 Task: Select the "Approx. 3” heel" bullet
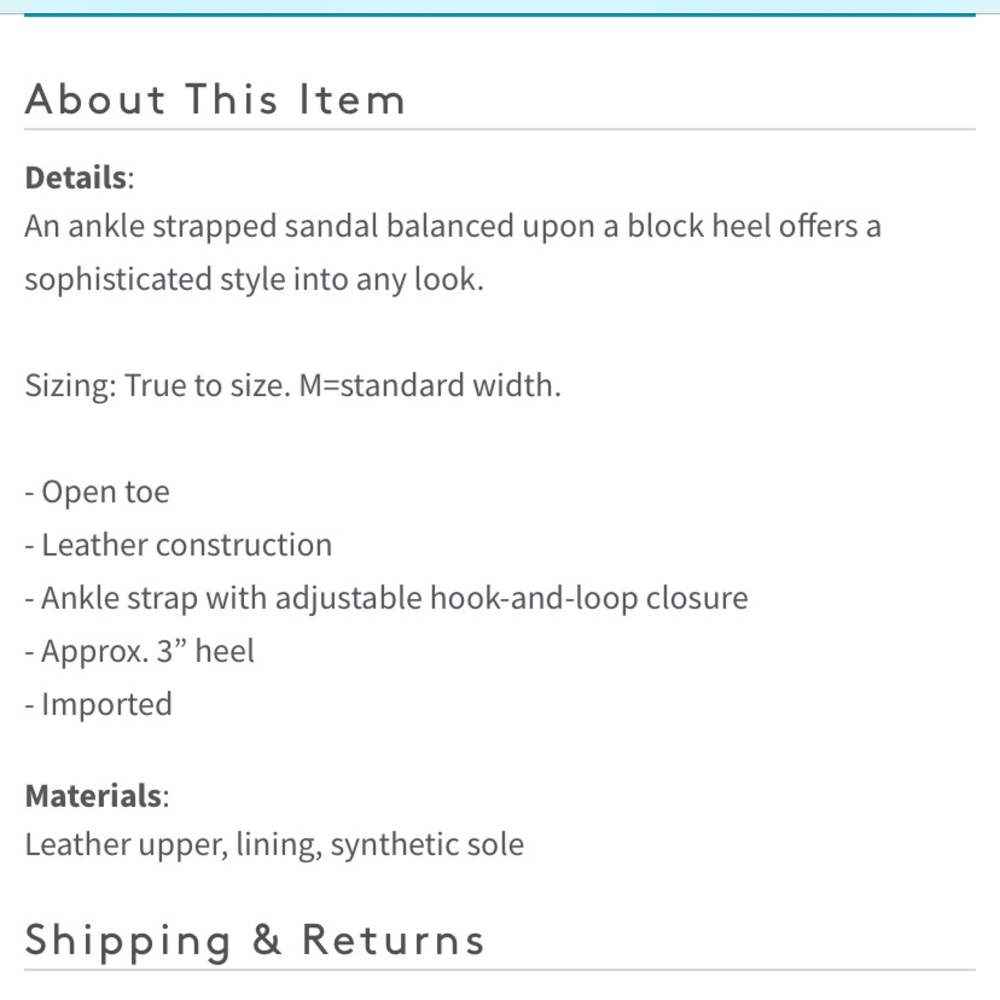pyautogui.click(x=139, y=651)
